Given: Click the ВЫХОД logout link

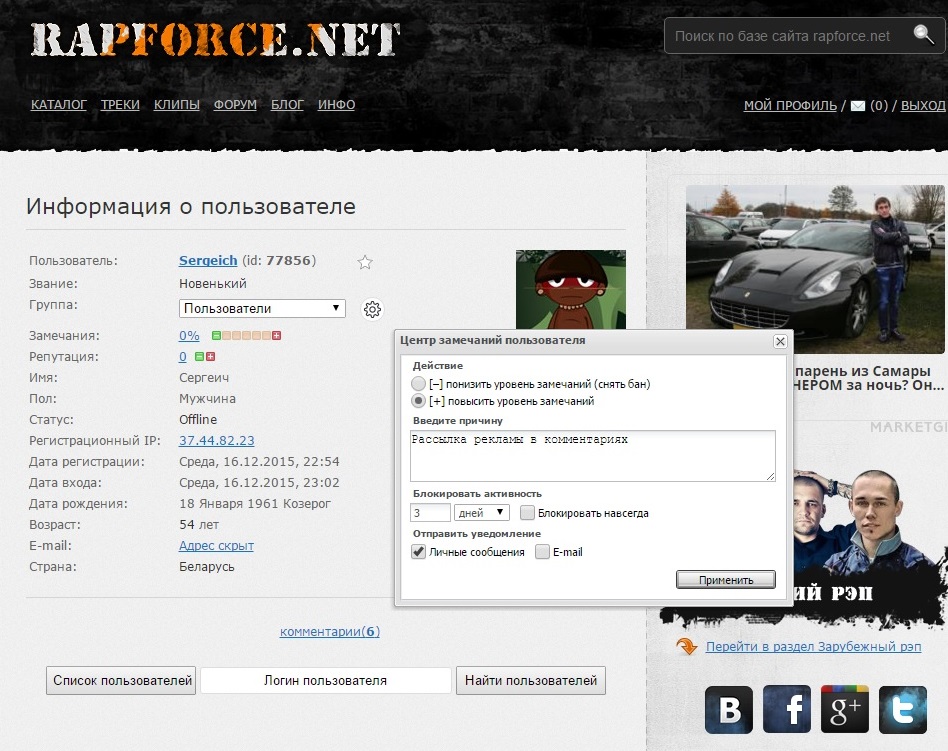Looking at the screenshot, I should (x=923, y=106).
